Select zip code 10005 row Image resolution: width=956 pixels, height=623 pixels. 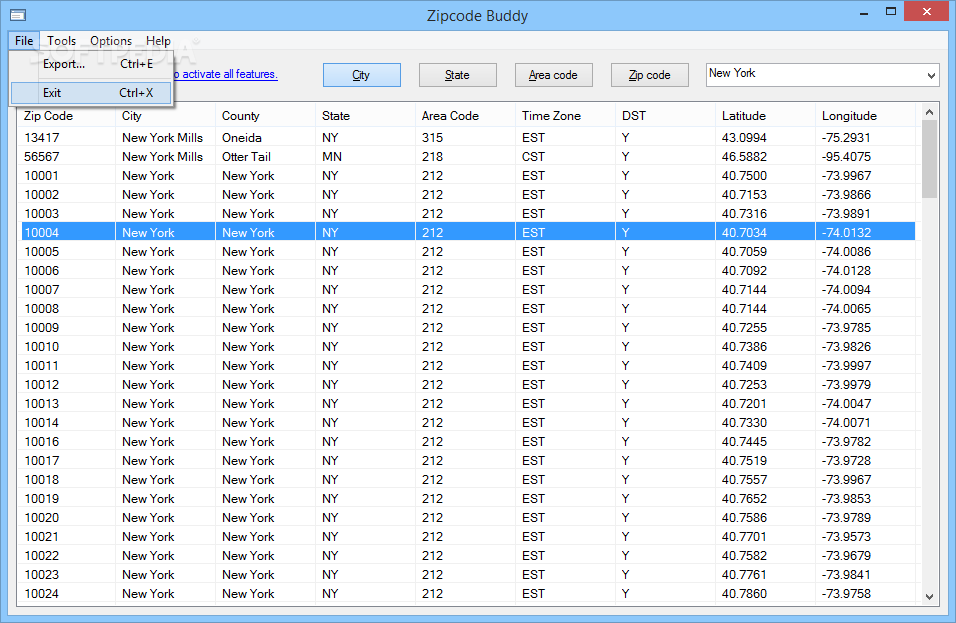(x=468, y=251)
